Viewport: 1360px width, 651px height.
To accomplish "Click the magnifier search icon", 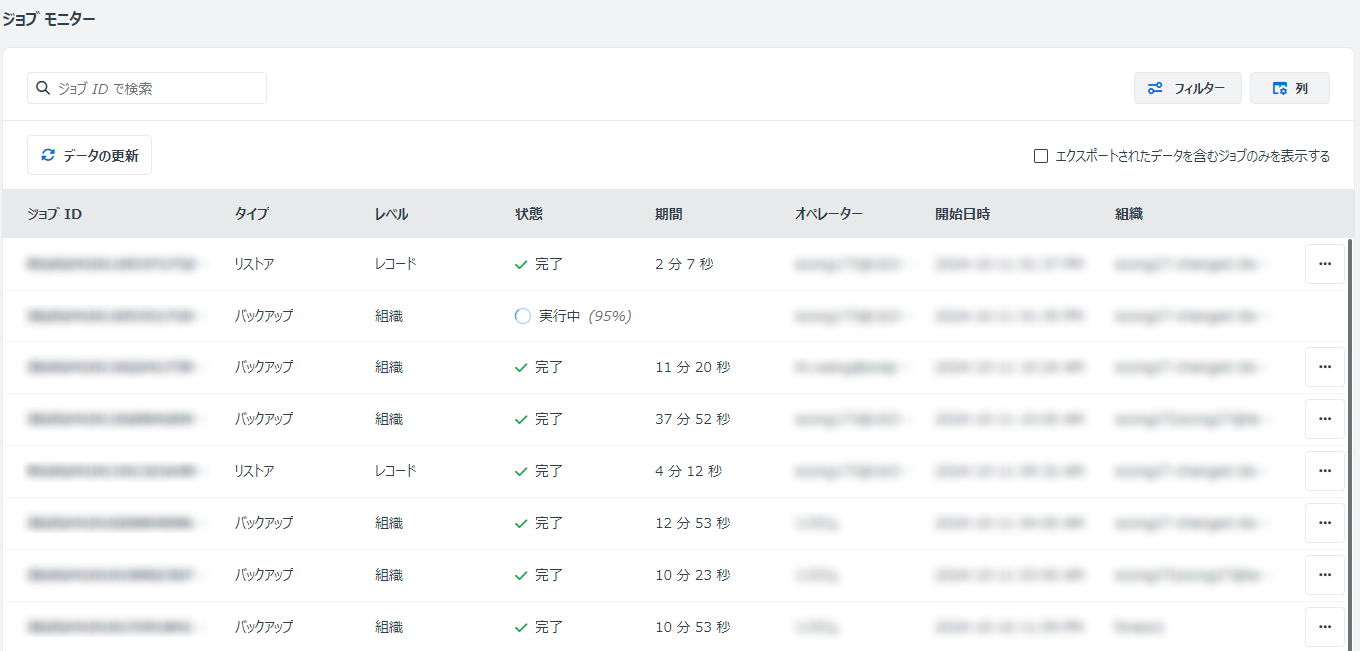I will [43, 88].
